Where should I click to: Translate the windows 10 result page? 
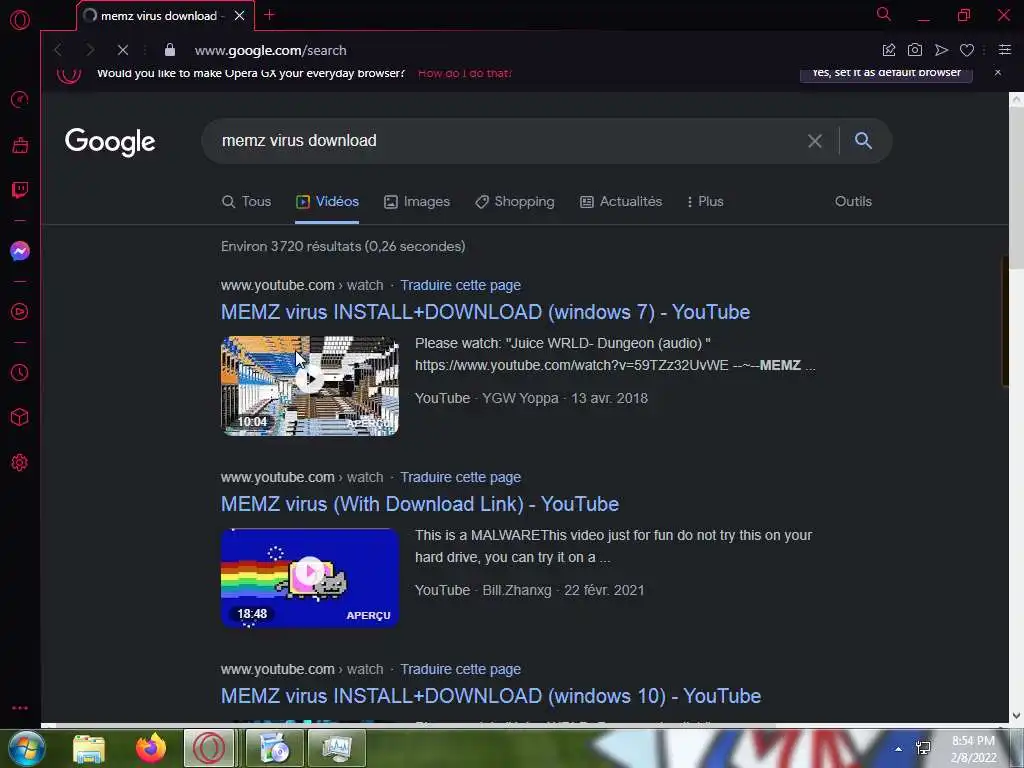pyautogui.click(x=460, y=669)
